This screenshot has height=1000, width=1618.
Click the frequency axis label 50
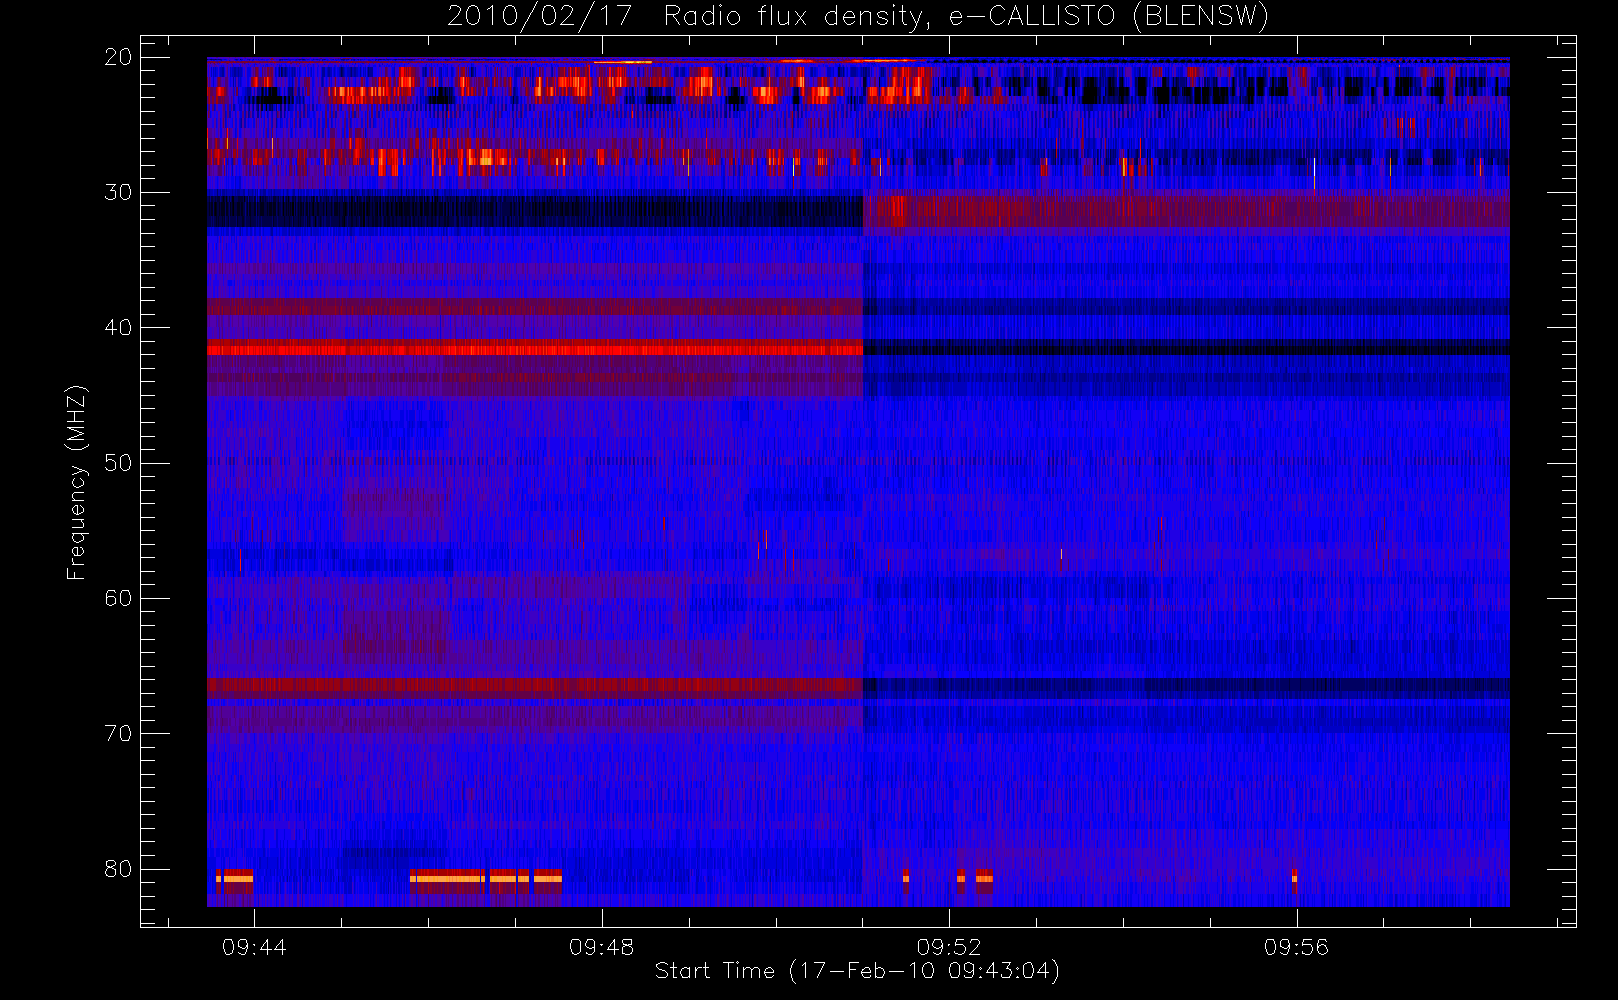tap(118, 463)
